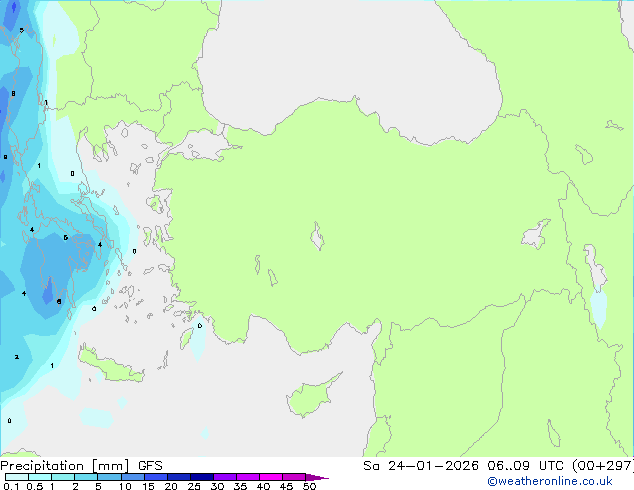
Task: Click the '25' legend scale label
Action: (x=194, y=486)
